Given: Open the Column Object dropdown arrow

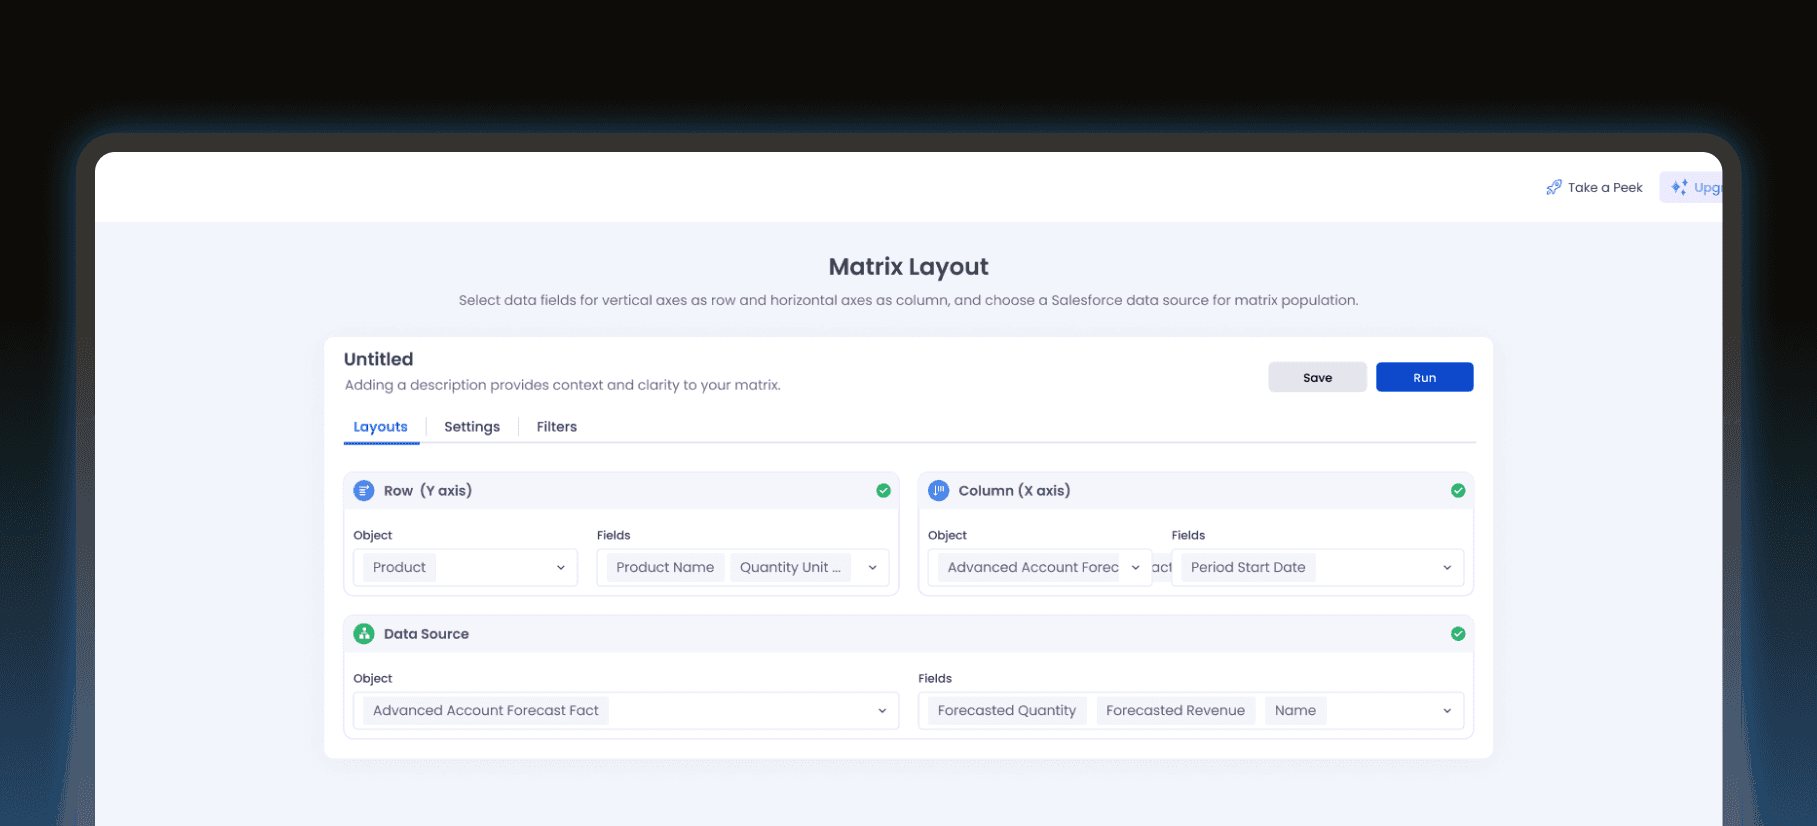Looking at the screenshot, I should 1135,568.
